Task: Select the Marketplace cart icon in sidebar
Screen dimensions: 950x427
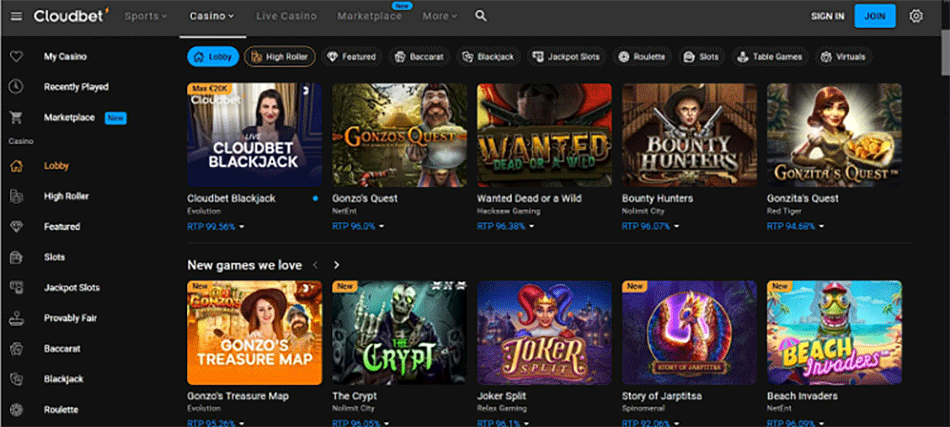Action: click(16, 118)
